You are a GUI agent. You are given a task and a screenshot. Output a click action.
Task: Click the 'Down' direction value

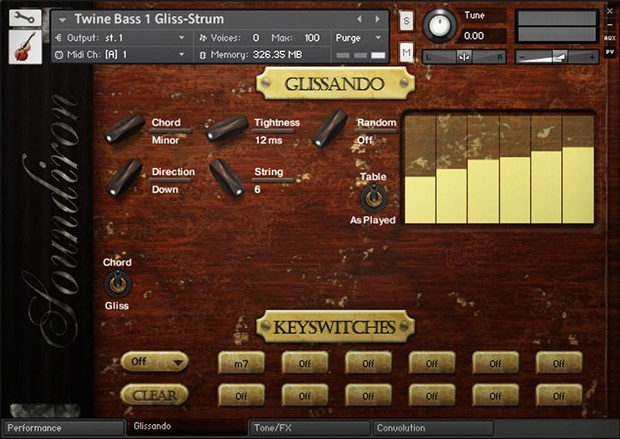[x=165, y=189]
